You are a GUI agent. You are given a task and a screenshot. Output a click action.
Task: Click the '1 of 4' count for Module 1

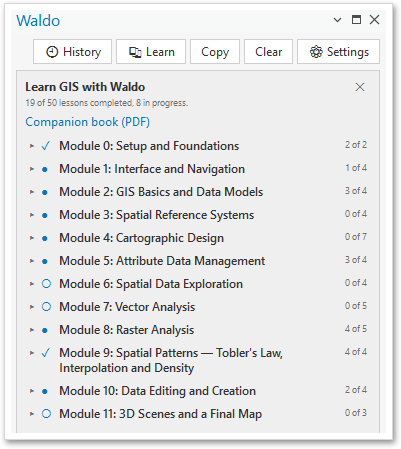(356, 168)
